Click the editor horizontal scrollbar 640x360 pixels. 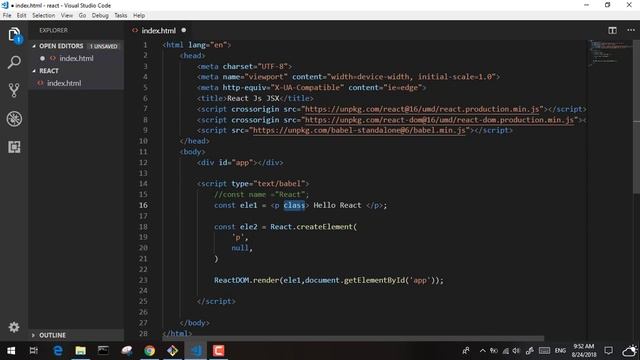[353, 338]
